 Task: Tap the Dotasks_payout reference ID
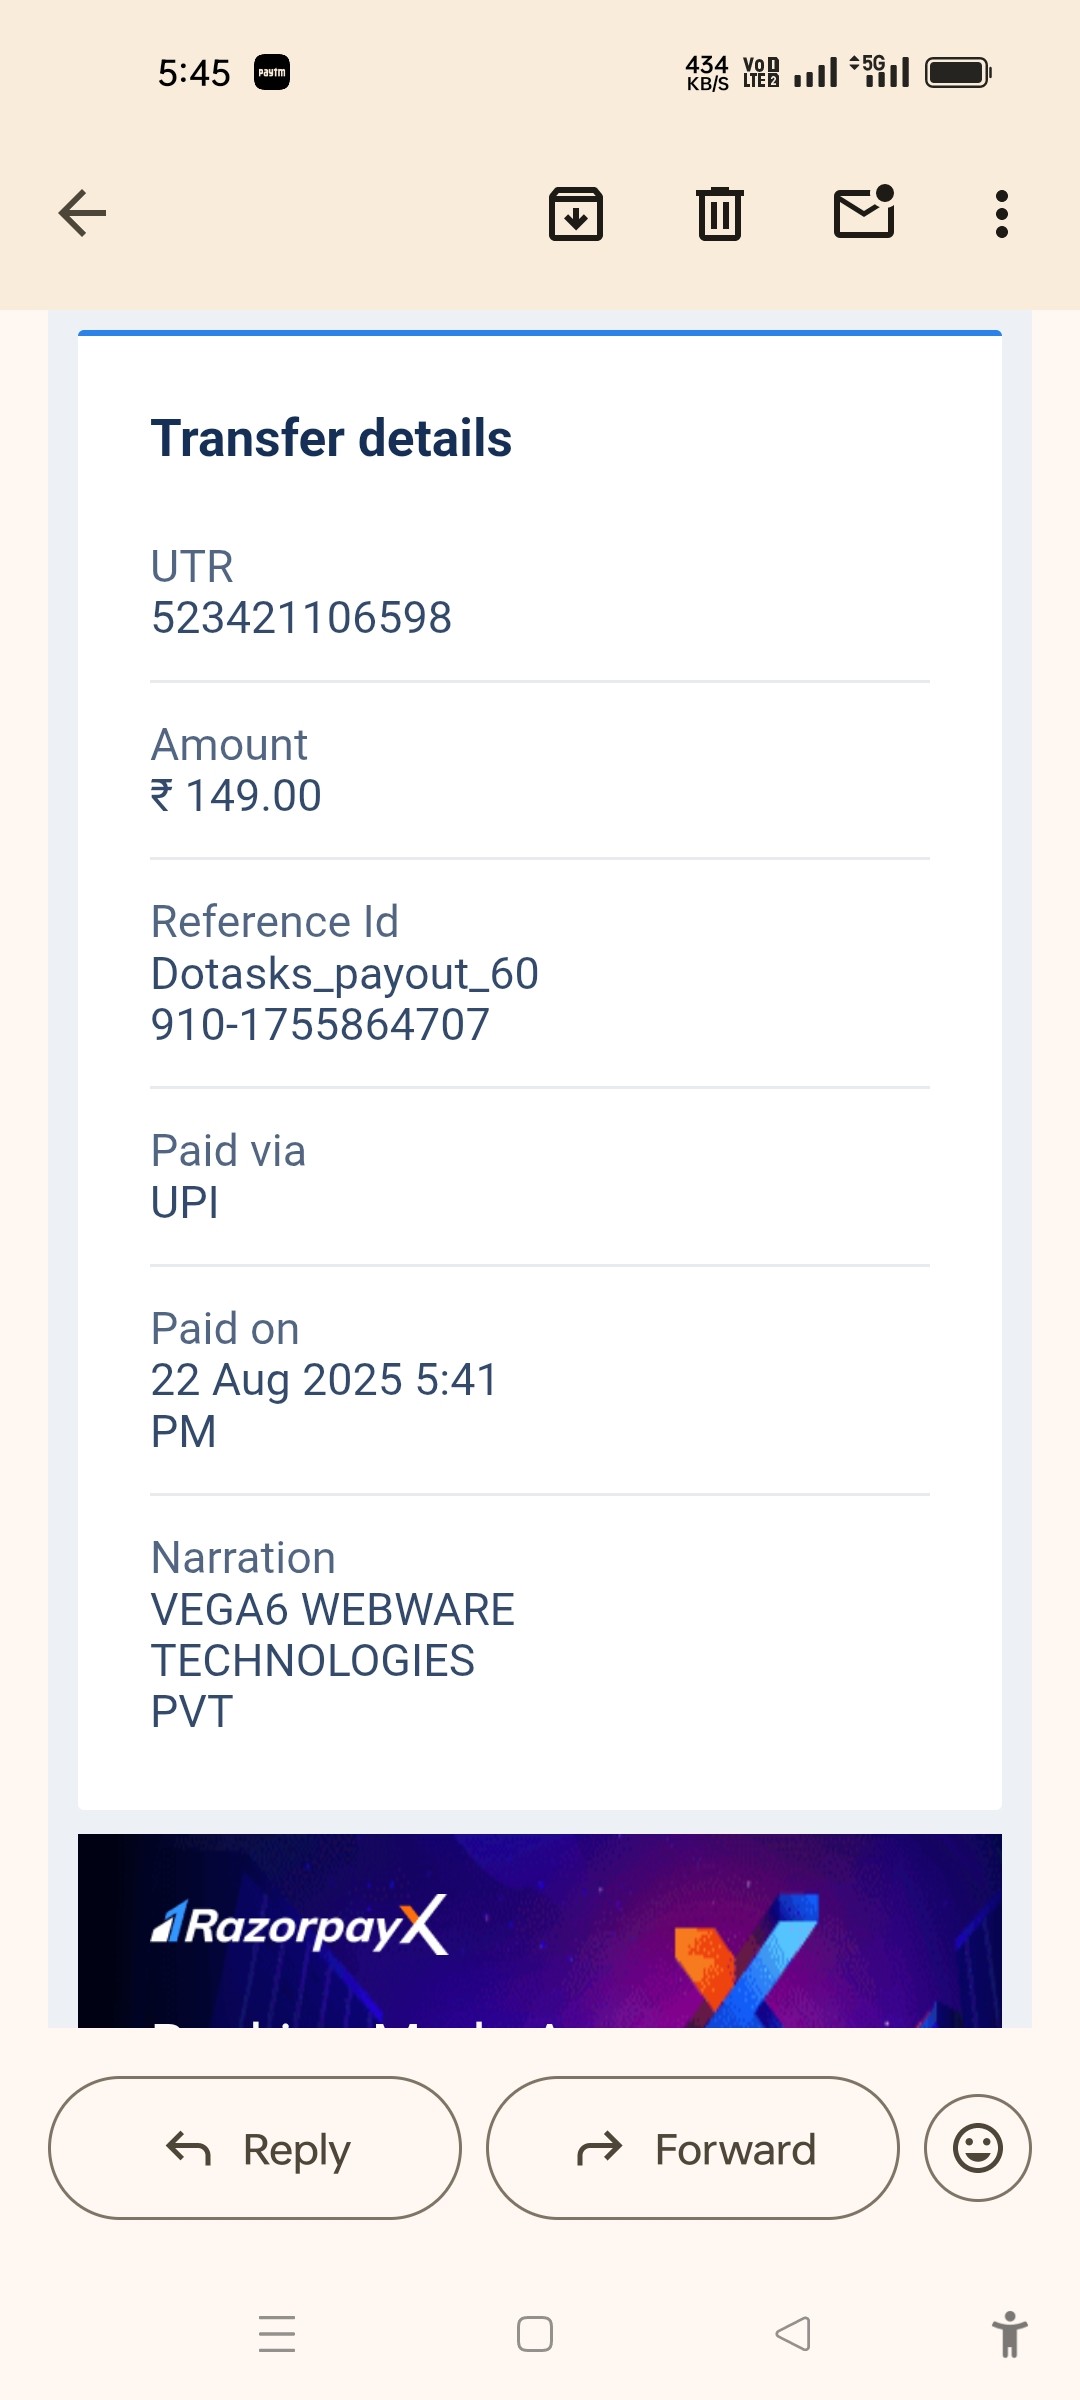click(344, 998)
